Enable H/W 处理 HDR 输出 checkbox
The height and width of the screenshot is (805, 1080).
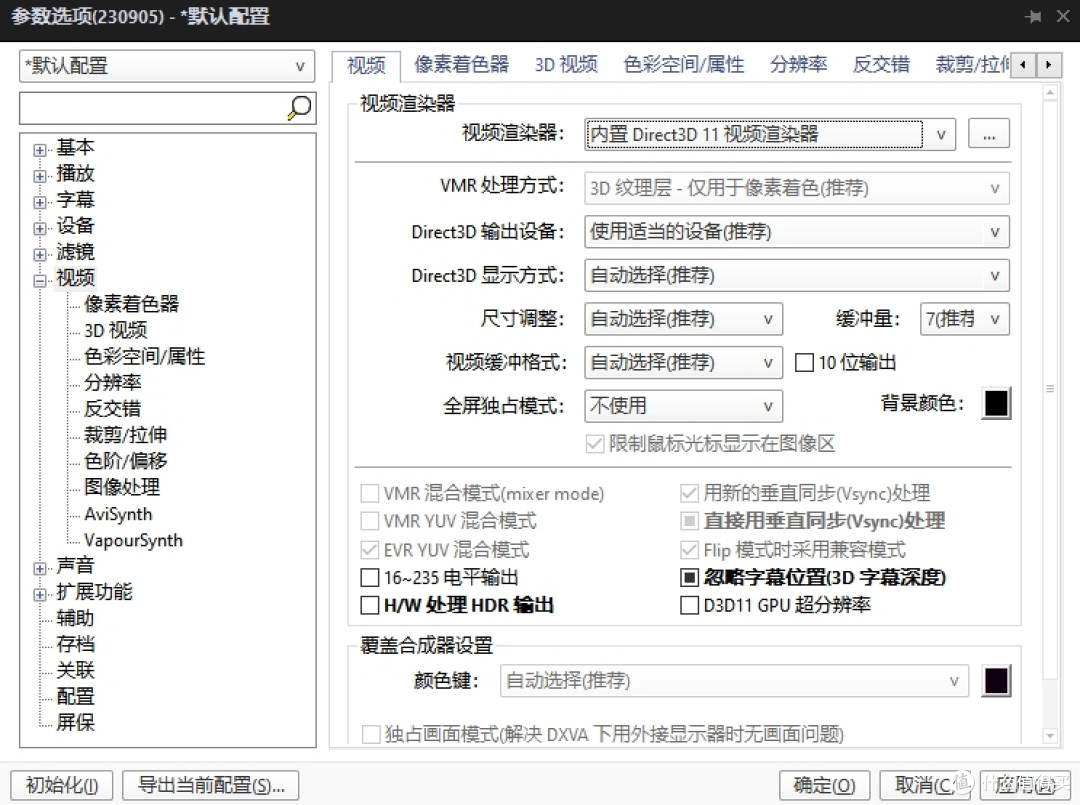pos(370,605)
